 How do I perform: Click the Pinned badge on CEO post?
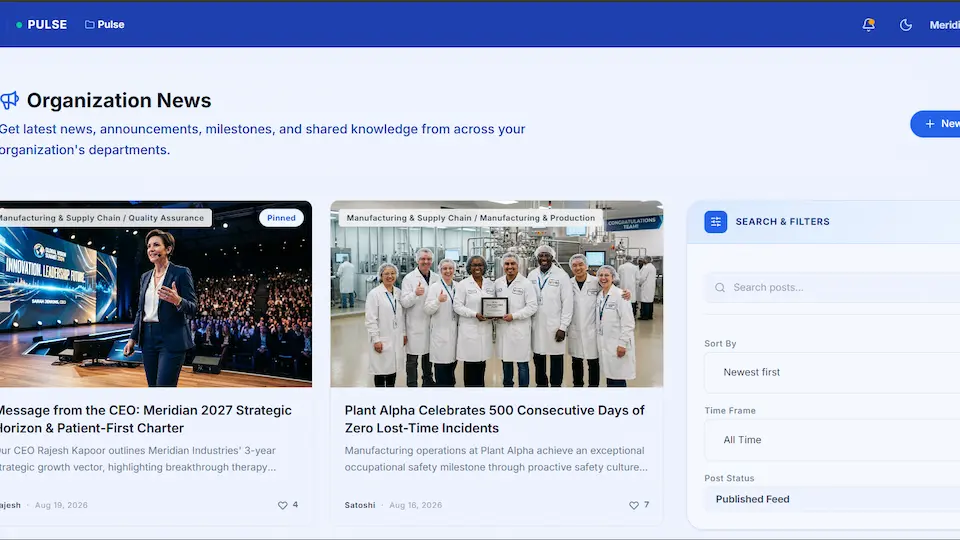[x=281, y=218]
